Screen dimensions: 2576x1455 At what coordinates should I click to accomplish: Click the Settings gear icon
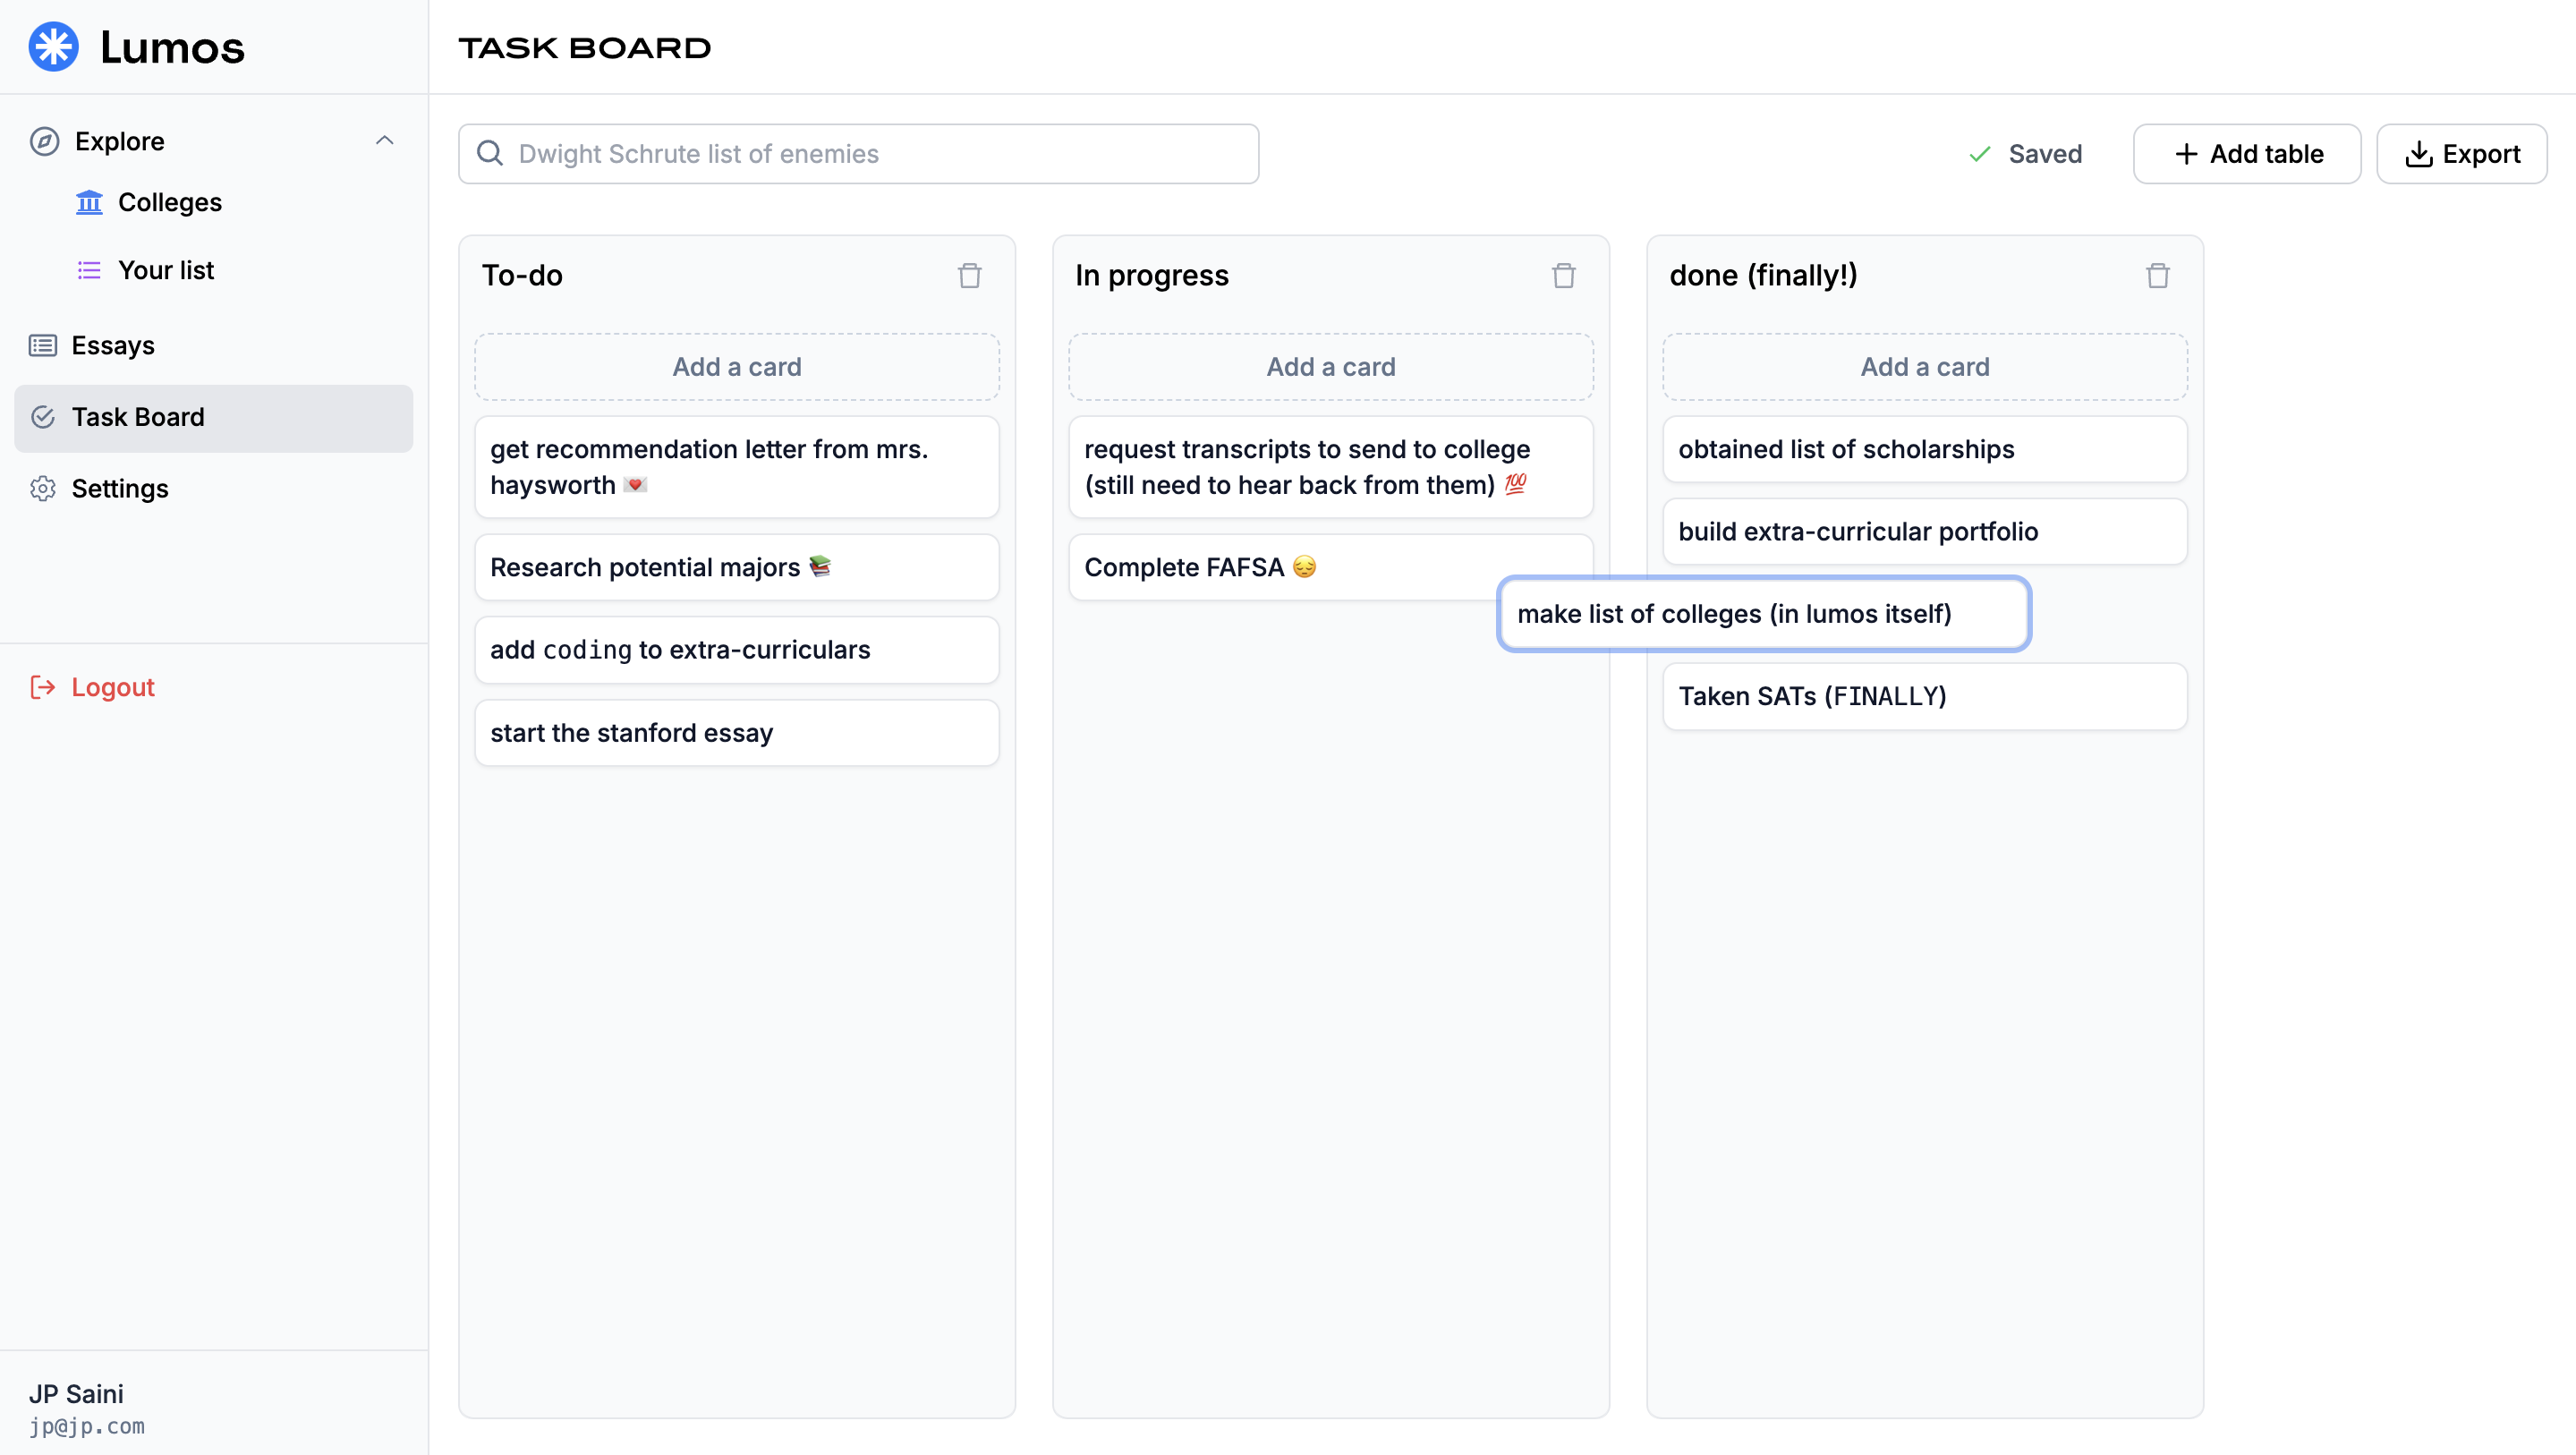43,489
